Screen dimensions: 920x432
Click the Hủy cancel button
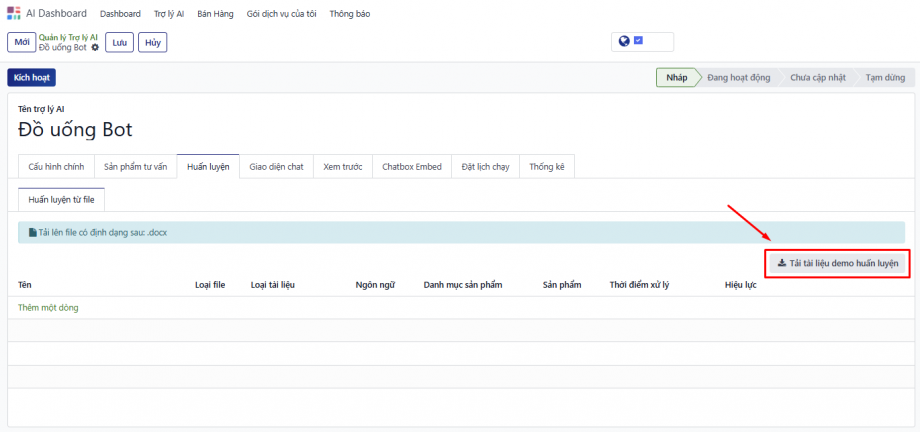(x=152, y=42)
